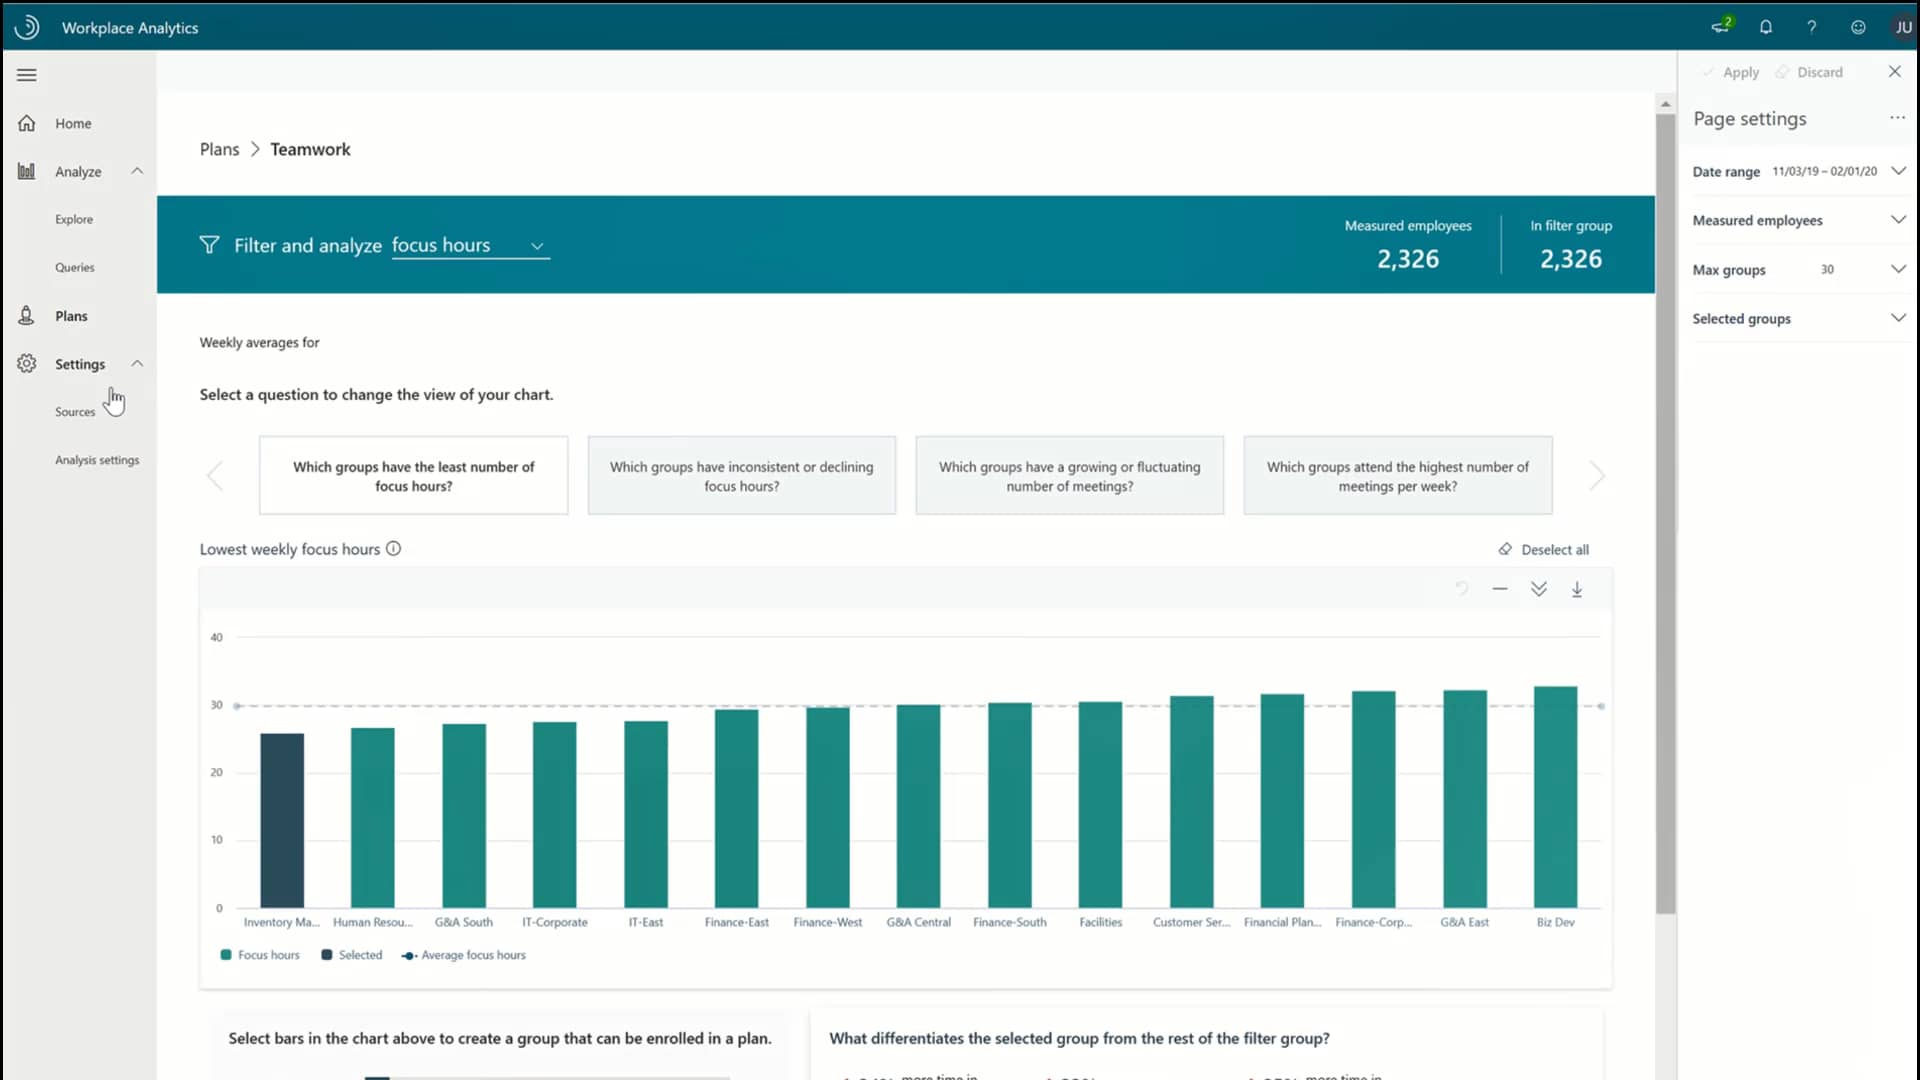Select inconsistent or declining focus hours question
1920x1080 pixels.
tap(741, 476)
